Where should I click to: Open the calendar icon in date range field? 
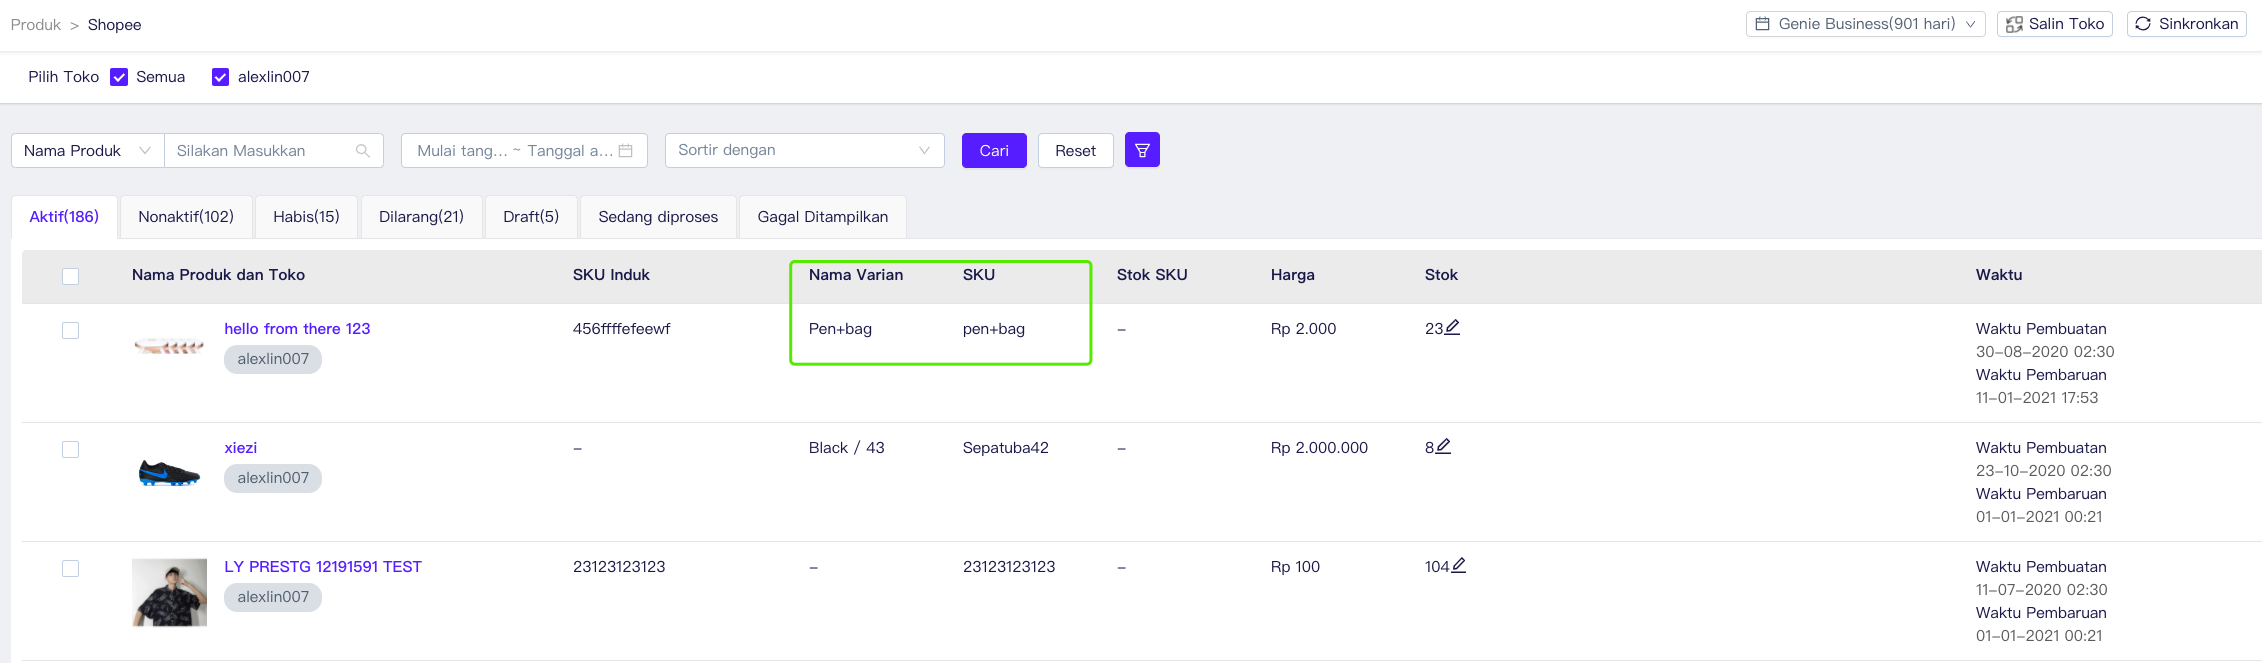626,151
